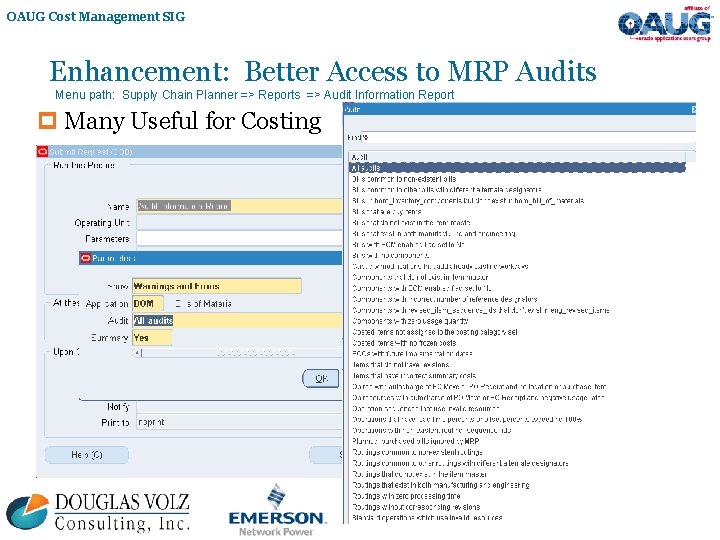Click Oracle icon in Submit Request title bar
Image resolution: width=720 pixels, height=540 pixels.
42,152
